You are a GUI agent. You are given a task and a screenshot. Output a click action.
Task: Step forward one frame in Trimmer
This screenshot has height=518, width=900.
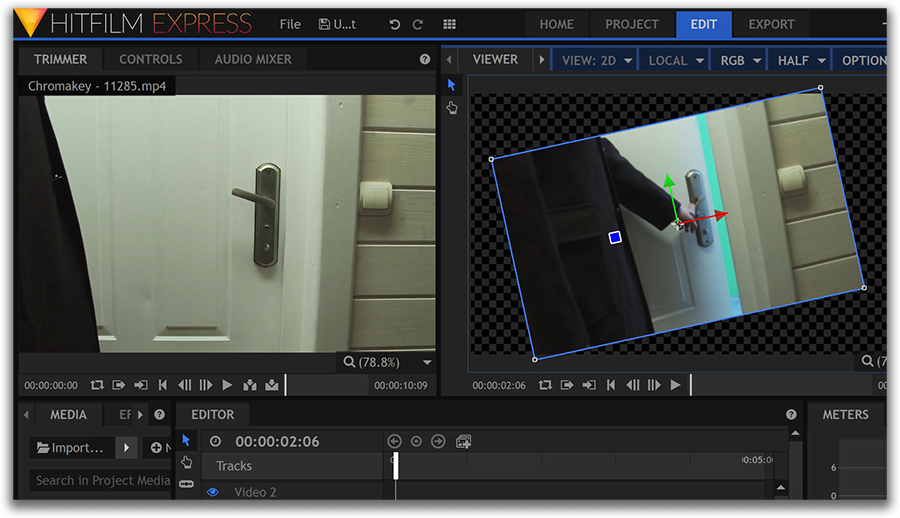206,385
